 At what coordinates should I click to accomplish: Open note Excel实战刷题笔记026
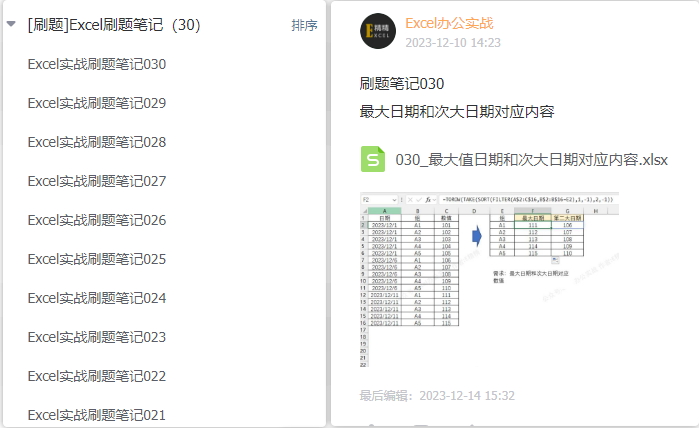click(x=97, y=220)
